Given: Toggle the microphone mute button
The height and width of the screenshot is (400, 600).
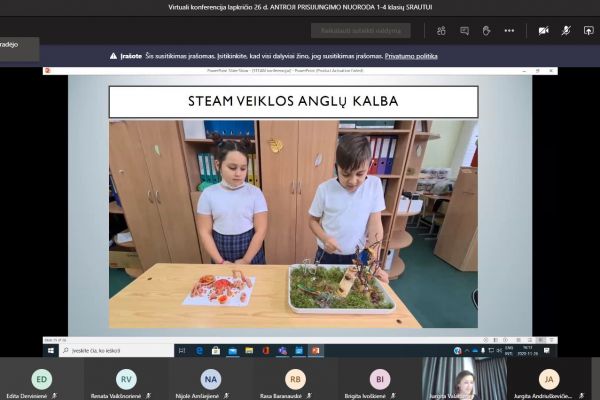Looking at the screenshot, I should (566, 31).
